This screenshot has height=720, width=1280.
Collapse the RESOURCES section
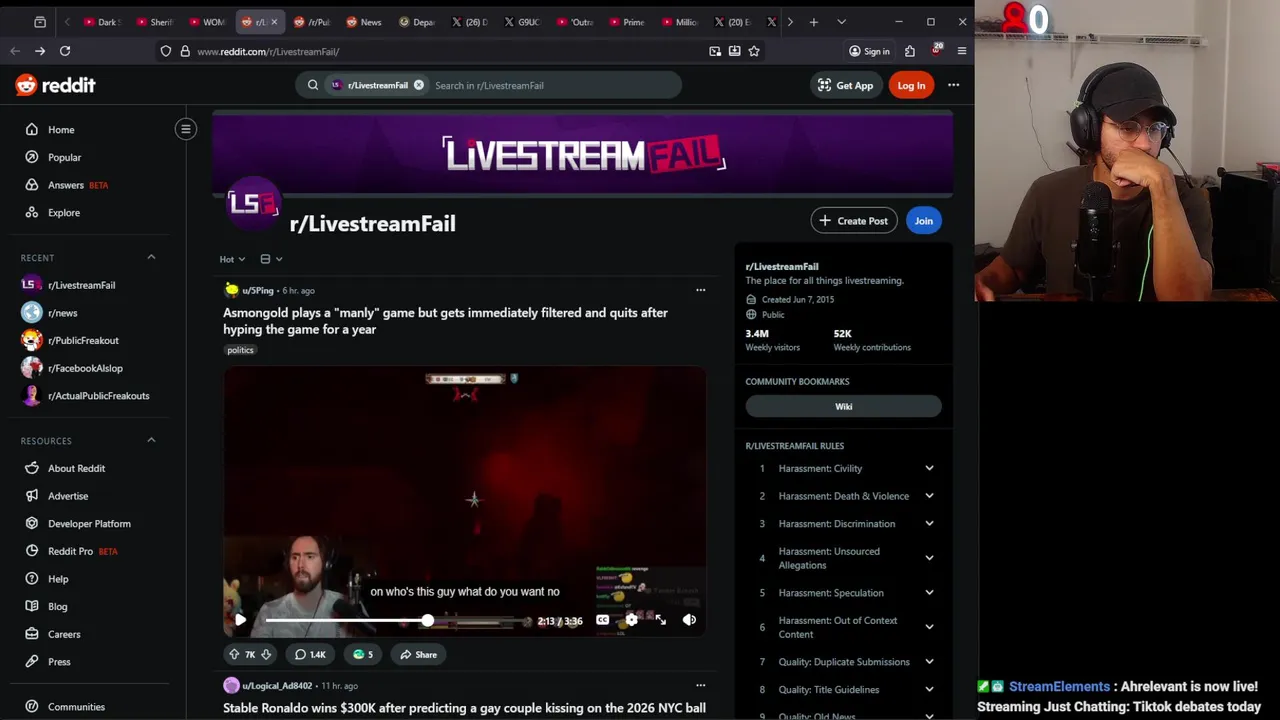(151, 440)
